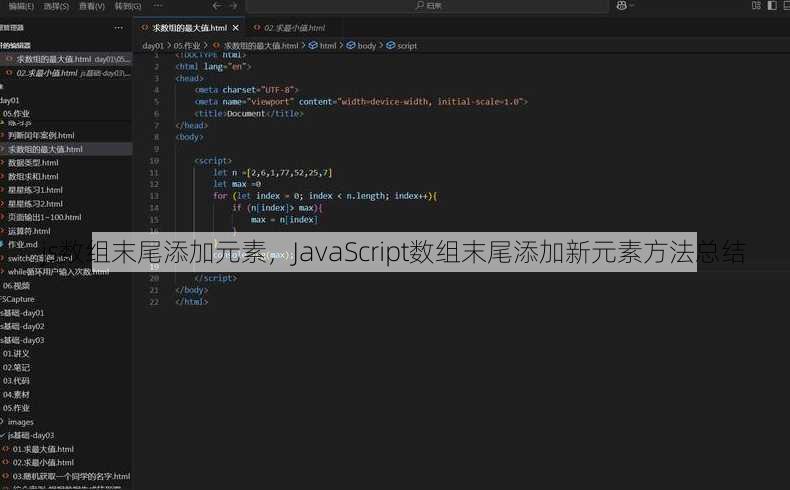Show more menus via title bar ellipsis
The image size is (790, 490).
(x=158, y=6)
